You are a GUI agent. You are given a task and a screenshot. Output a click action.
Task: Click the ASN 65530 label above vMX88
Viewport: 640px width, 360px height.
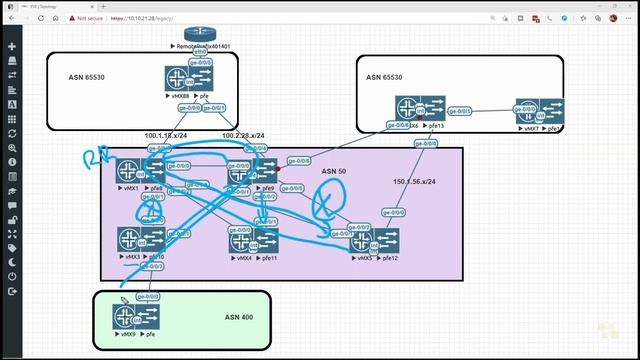click(87, 77)
